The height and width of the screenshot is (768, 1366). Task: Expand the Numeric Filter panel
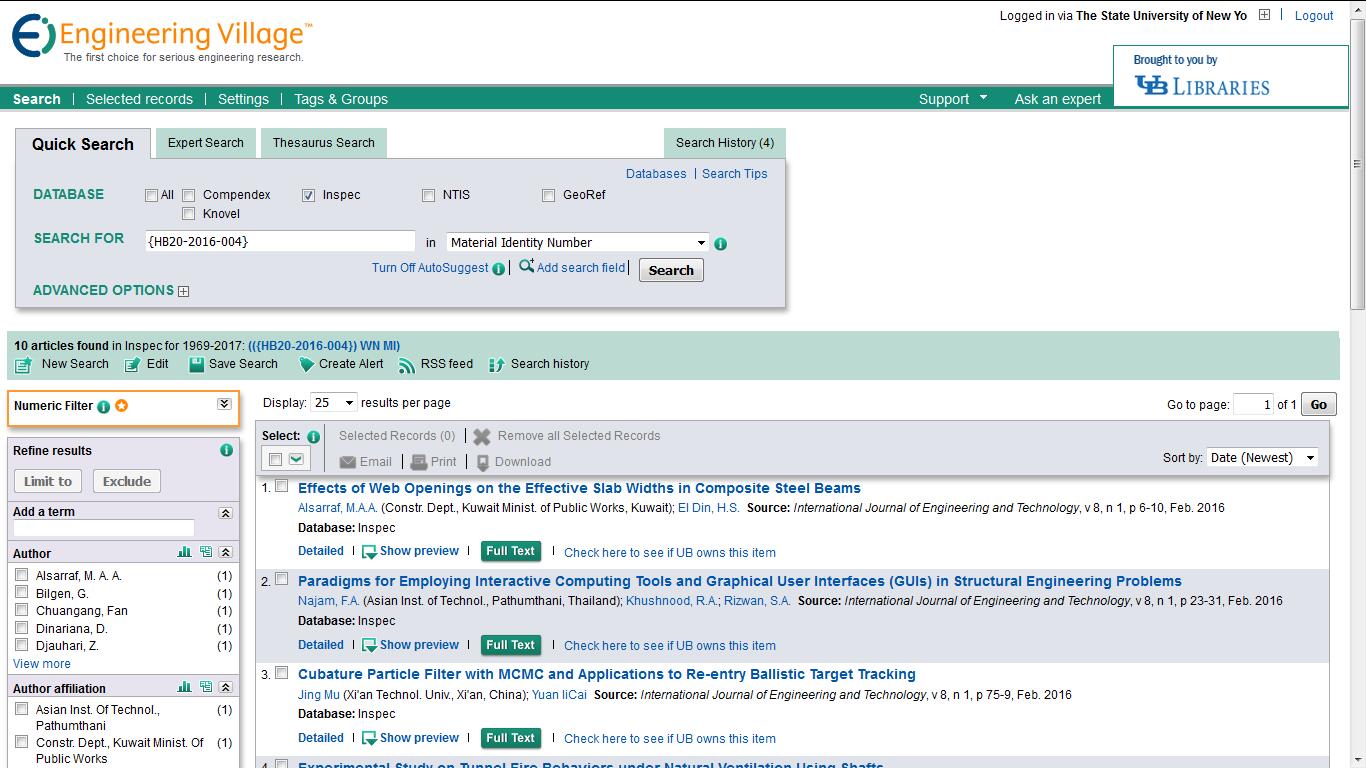(x=224, y=404)
